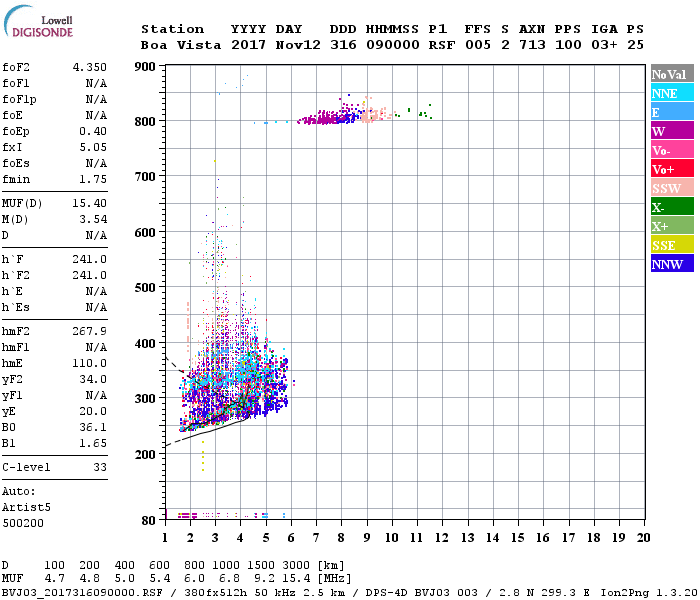Click the yE value 20.0
This screenshot has width=700, height=600.
[93, 411]
